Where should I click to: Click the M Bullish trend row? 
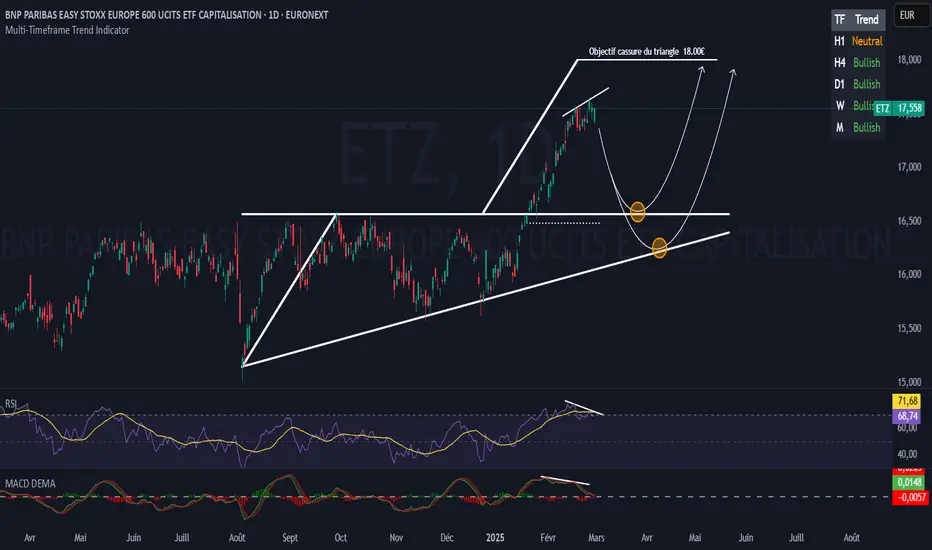[858, 127]
